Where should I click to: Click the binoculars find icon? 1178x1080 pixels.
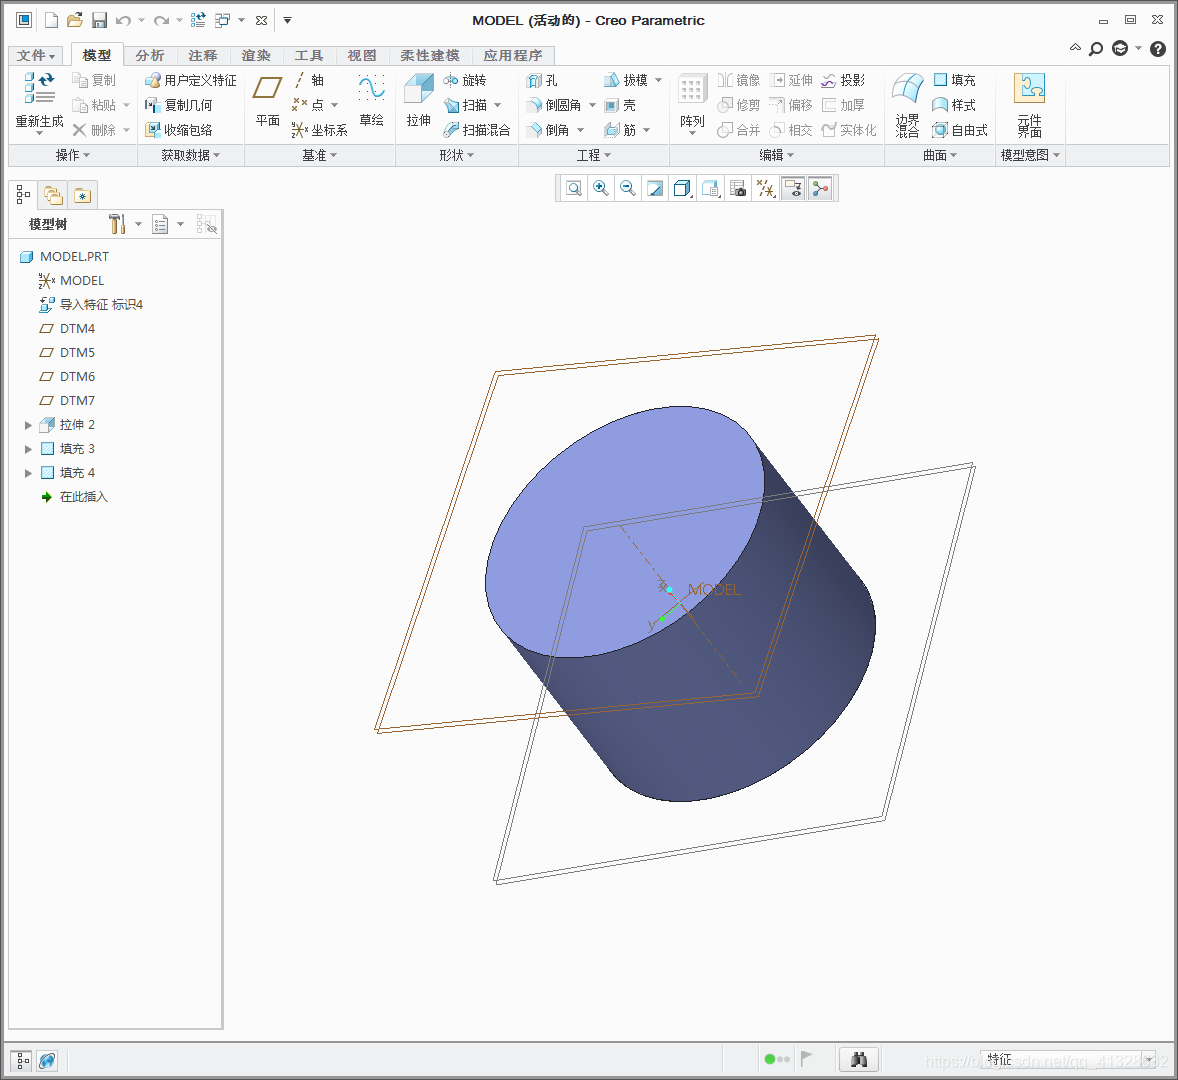tap(859, 1060)
